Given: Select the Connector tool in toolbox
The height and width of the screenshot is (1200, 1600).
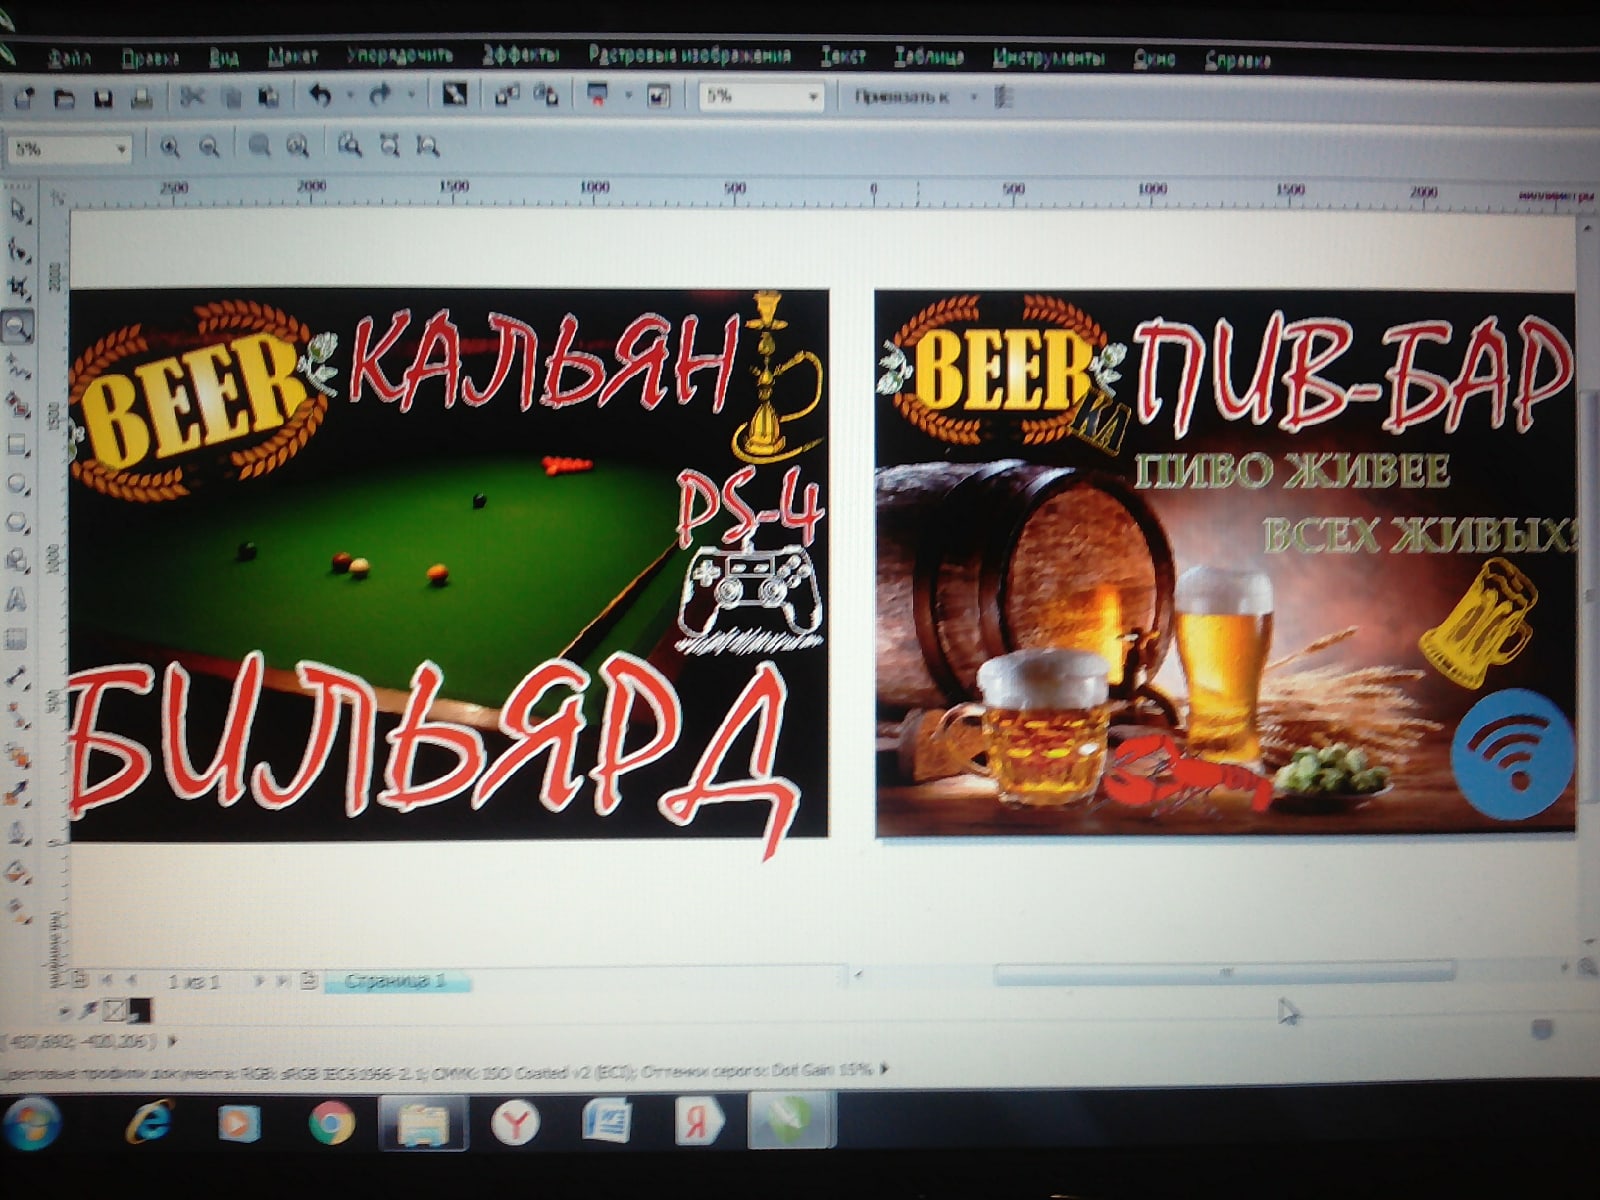Looking at the screenshot, I should click(18, 716).
